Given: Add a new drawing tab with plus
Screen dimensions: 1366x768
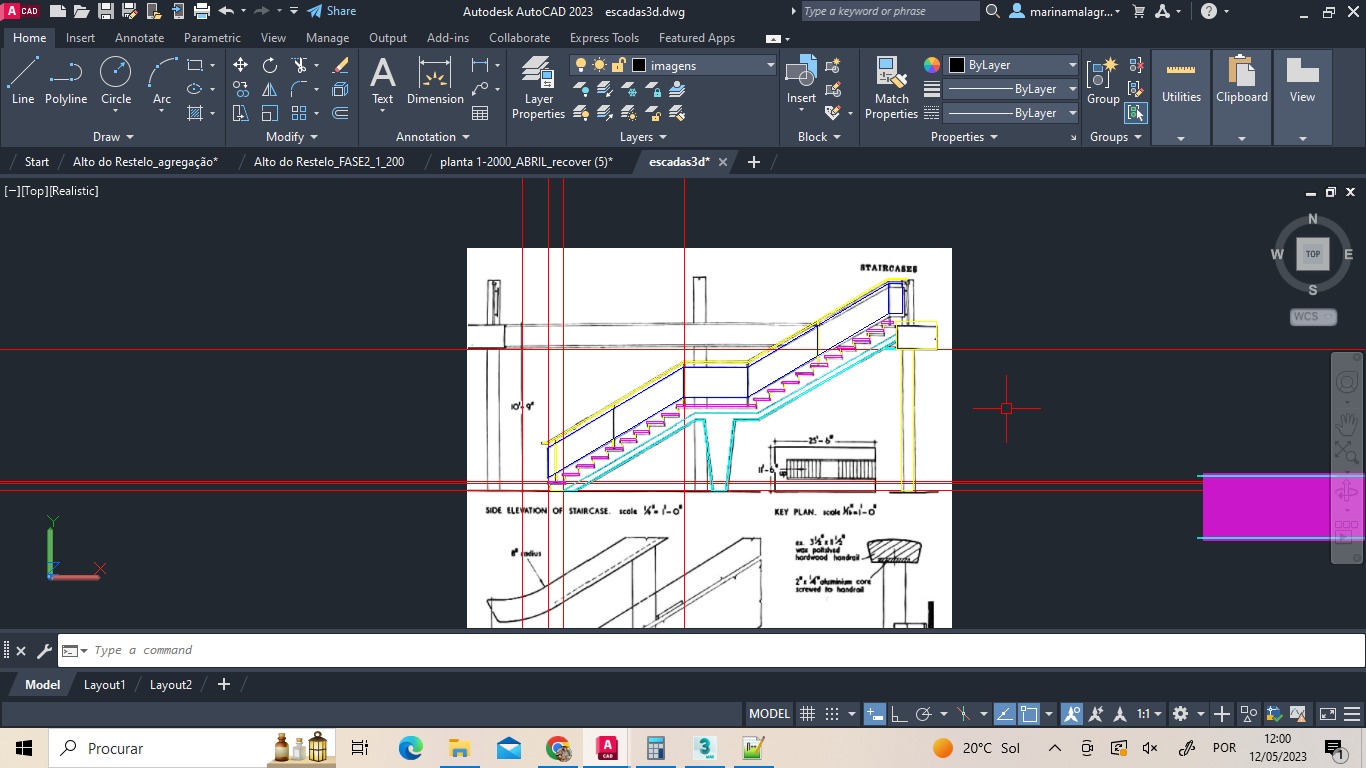Looking at the screenshot, I should 754,161.
